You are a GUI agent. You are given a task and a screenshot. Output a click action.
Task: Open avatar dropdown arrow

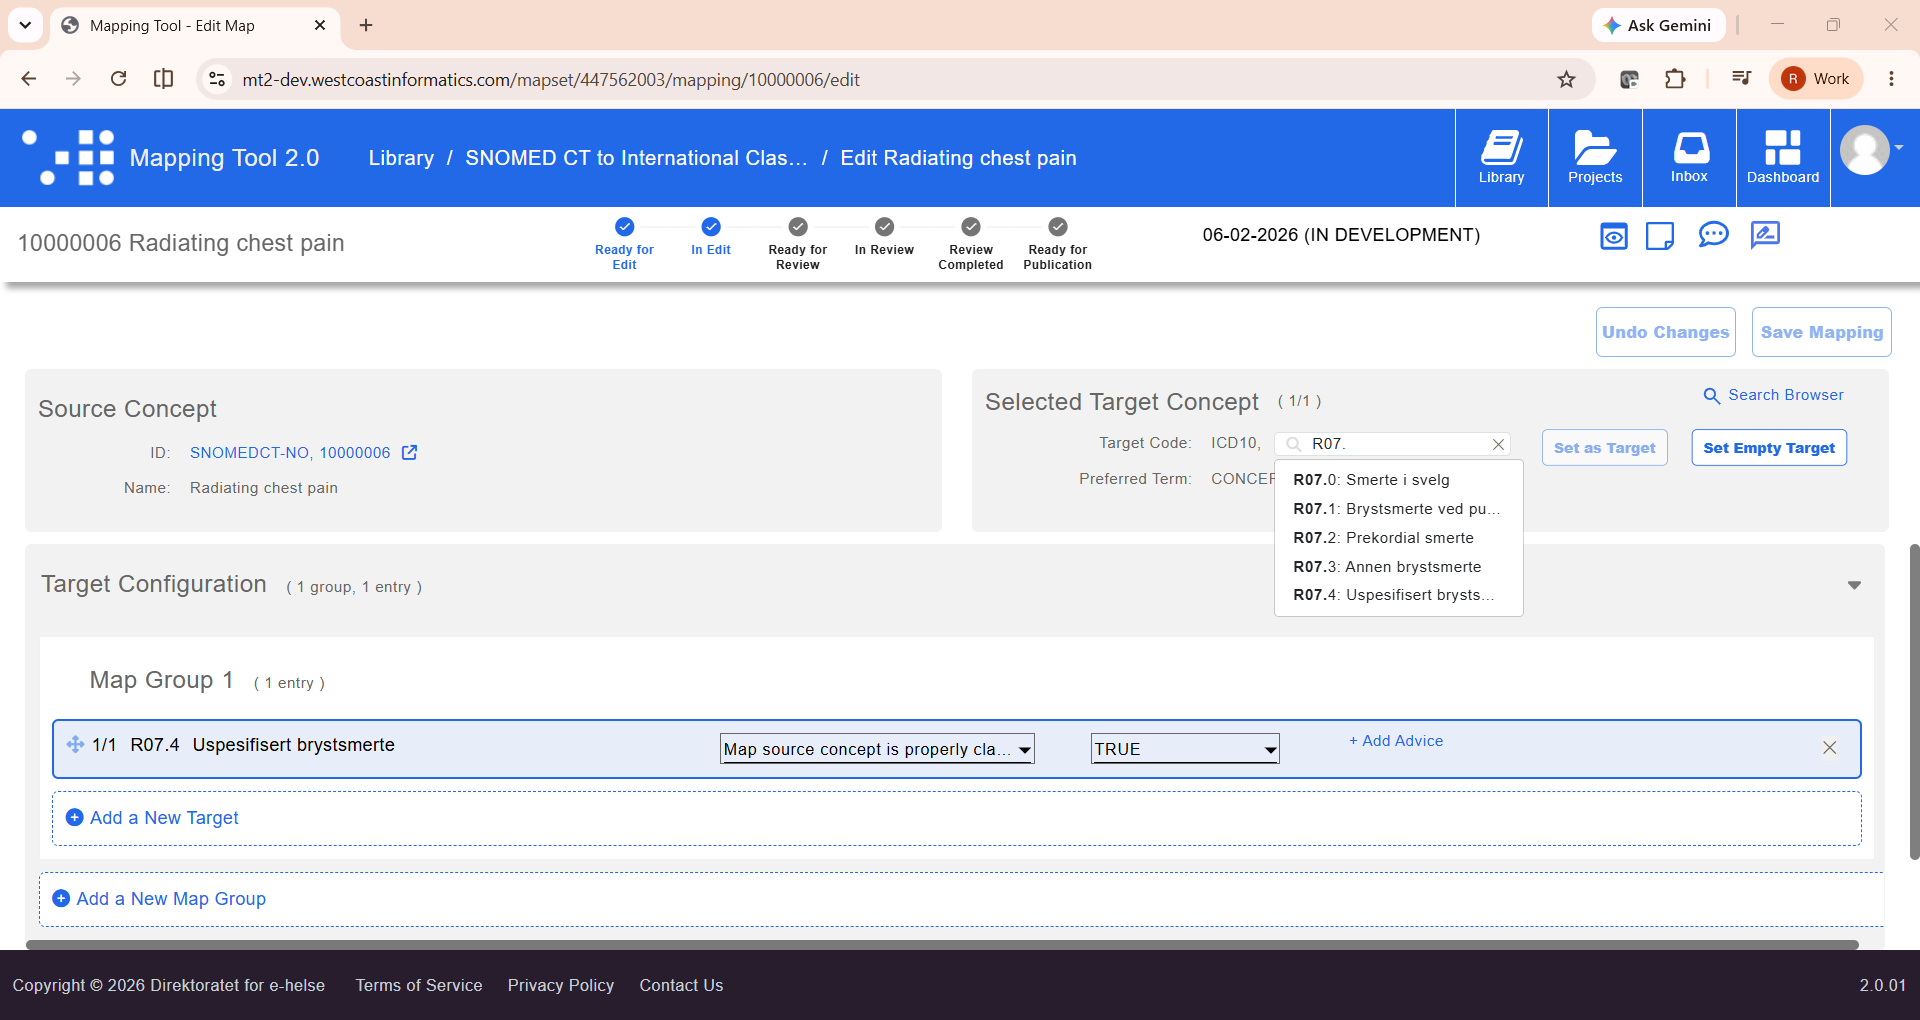[x=1899, y=147]
